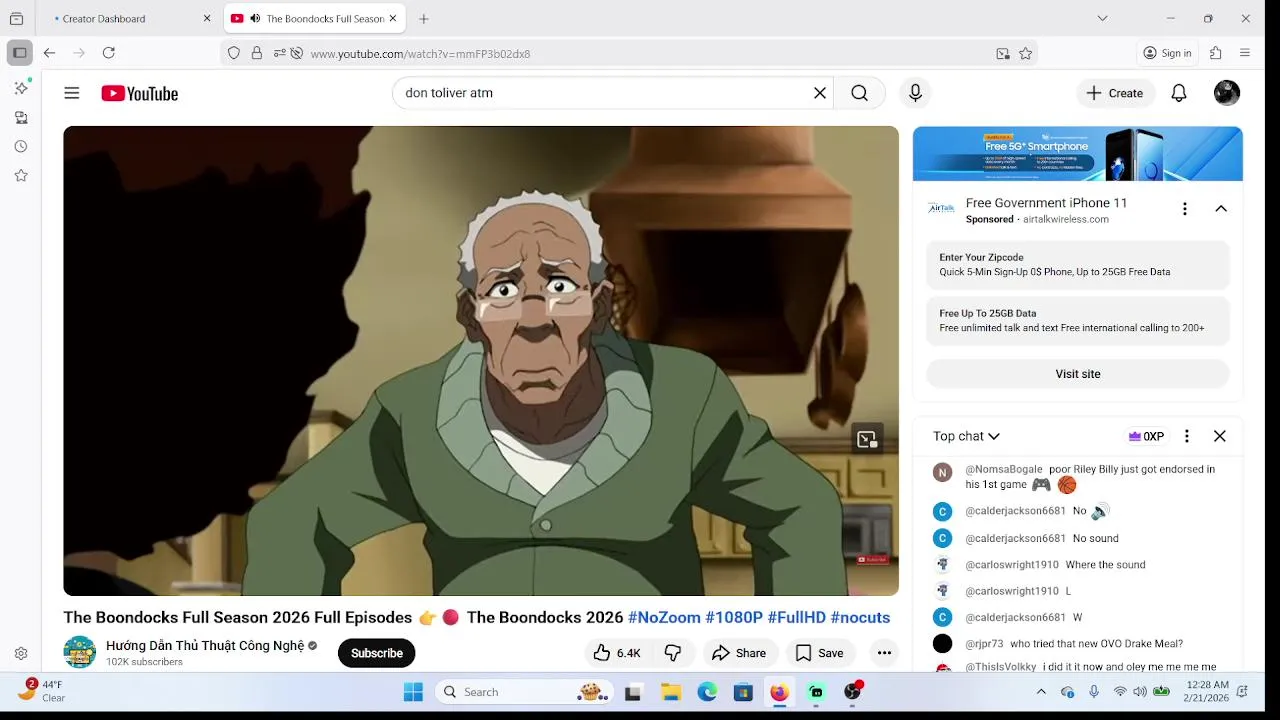Open more actions below the video
The image size is (1280, 720).
[884, 653]
